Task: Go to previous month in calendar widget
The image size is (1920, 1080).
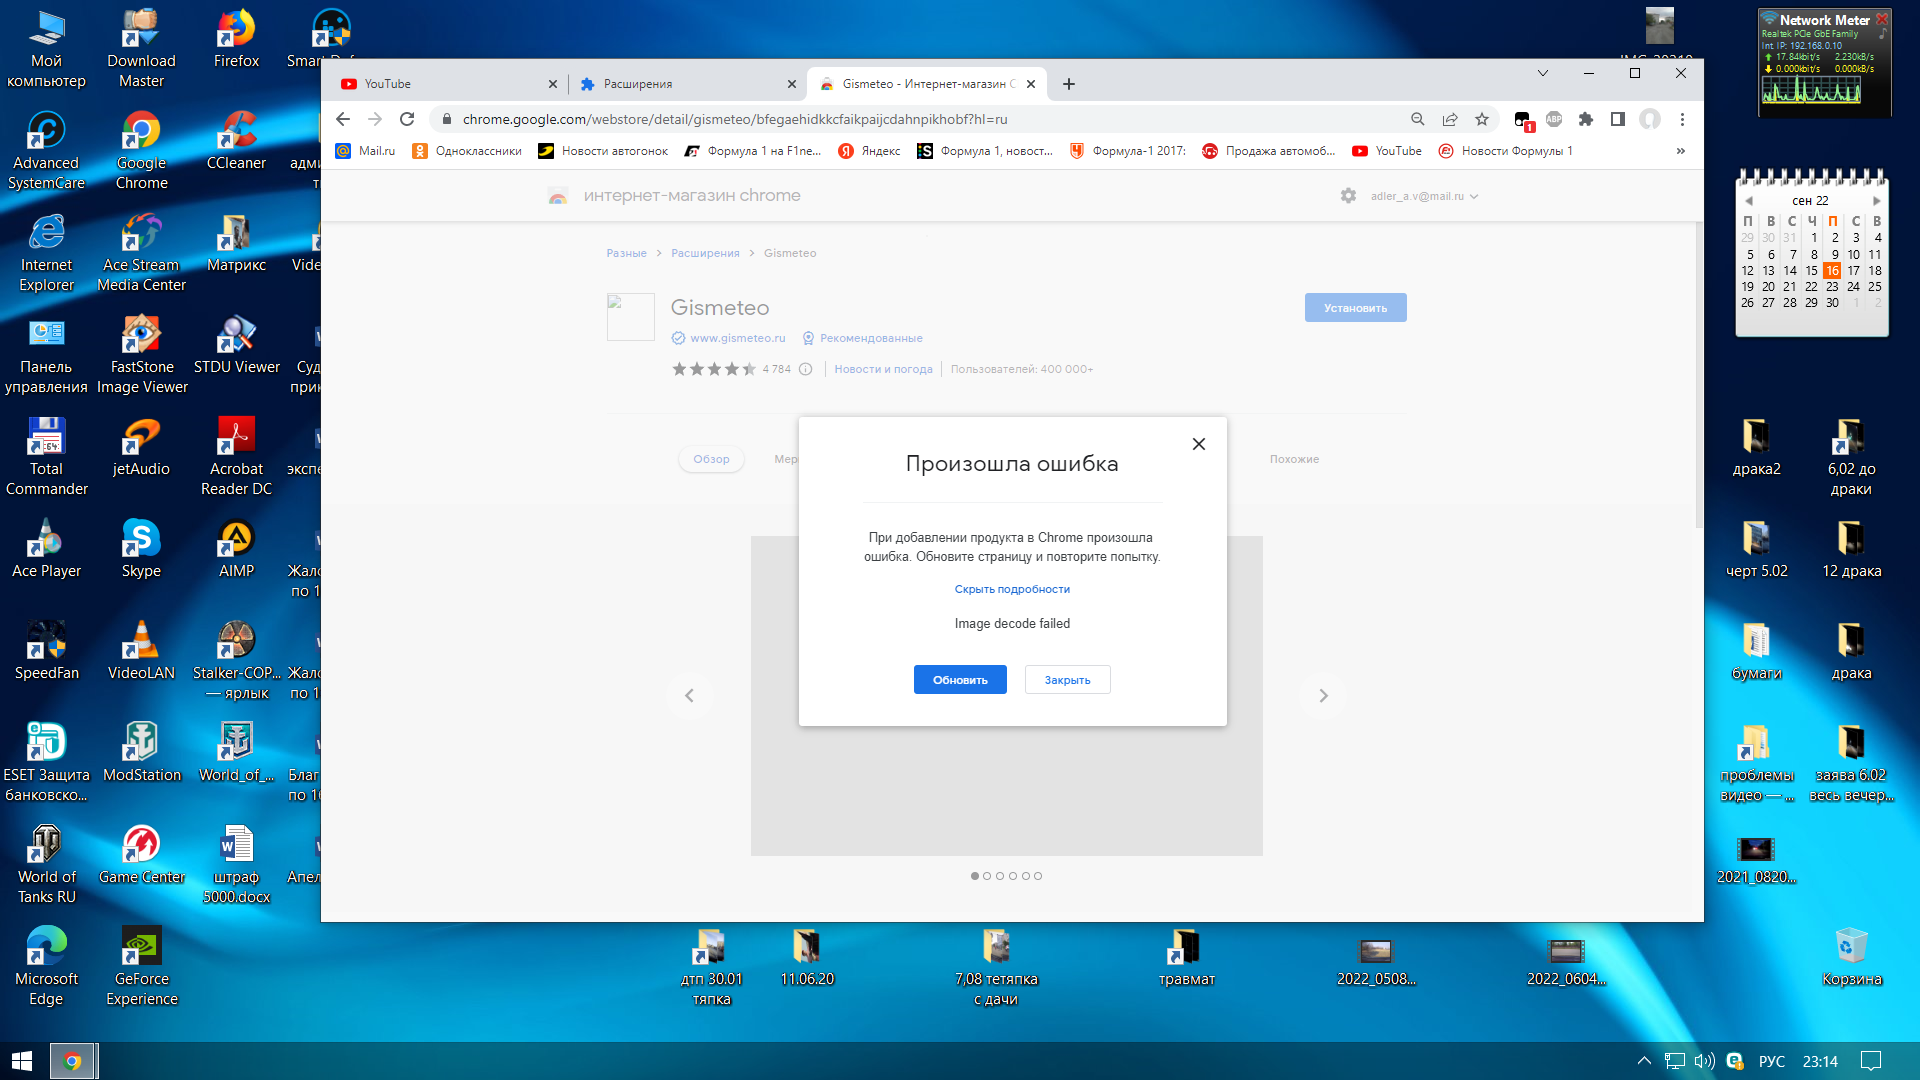Action: [1749, 201]
